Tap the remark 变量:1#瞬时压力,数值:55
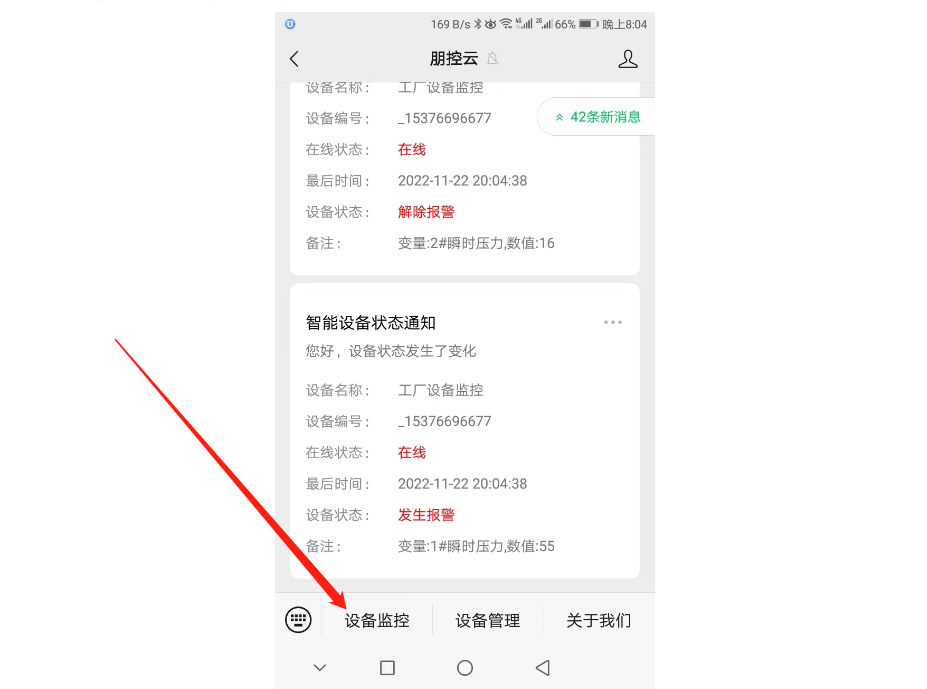 click(476, 546)
